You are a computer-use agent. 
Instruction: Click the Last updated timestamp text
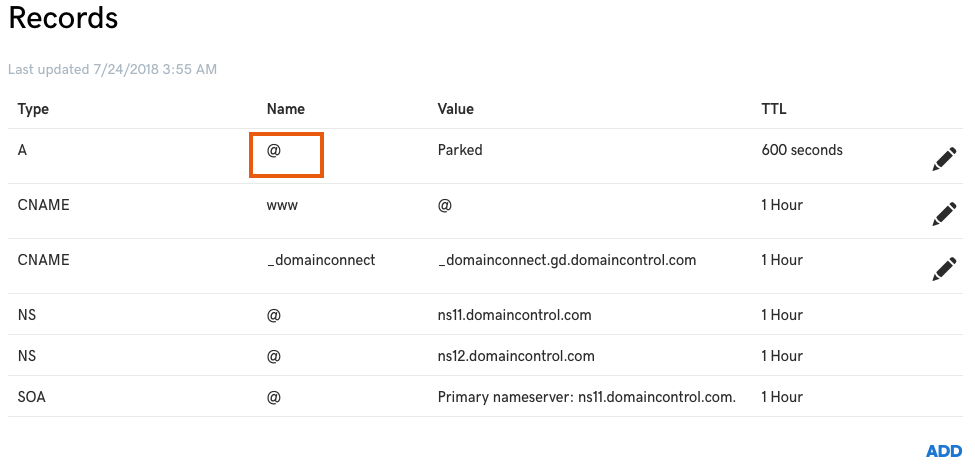[113, 69]
